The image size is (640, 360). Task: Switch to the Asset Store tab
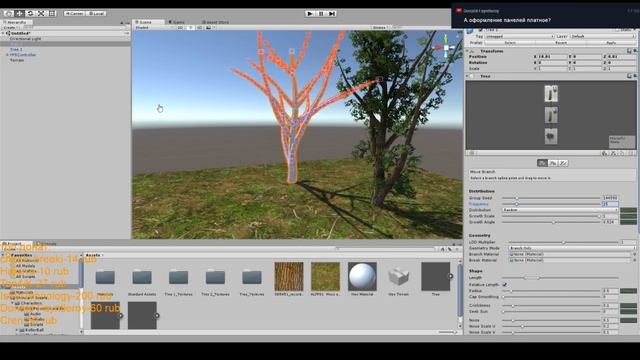[x=216, y=22]
